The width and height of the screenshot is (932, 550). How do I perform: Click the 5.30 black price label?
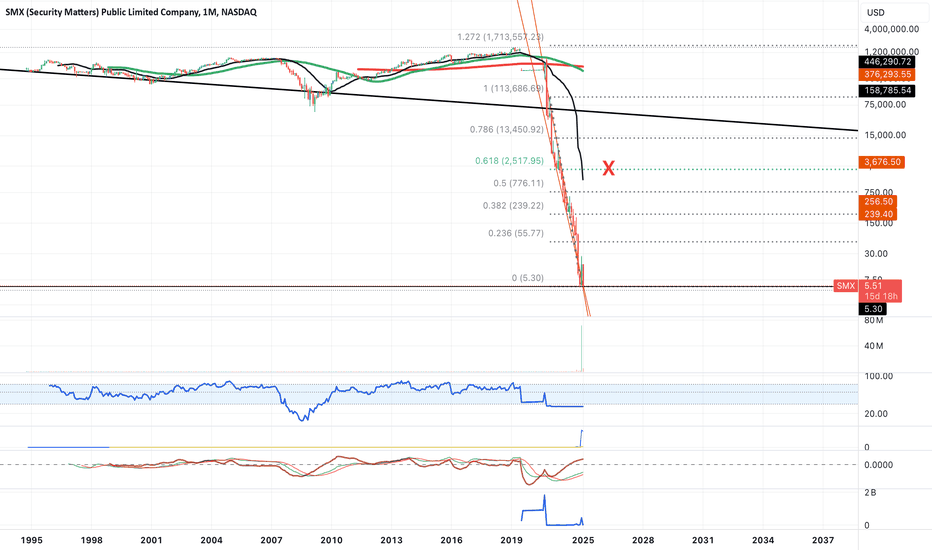click(x=873, y=310)
